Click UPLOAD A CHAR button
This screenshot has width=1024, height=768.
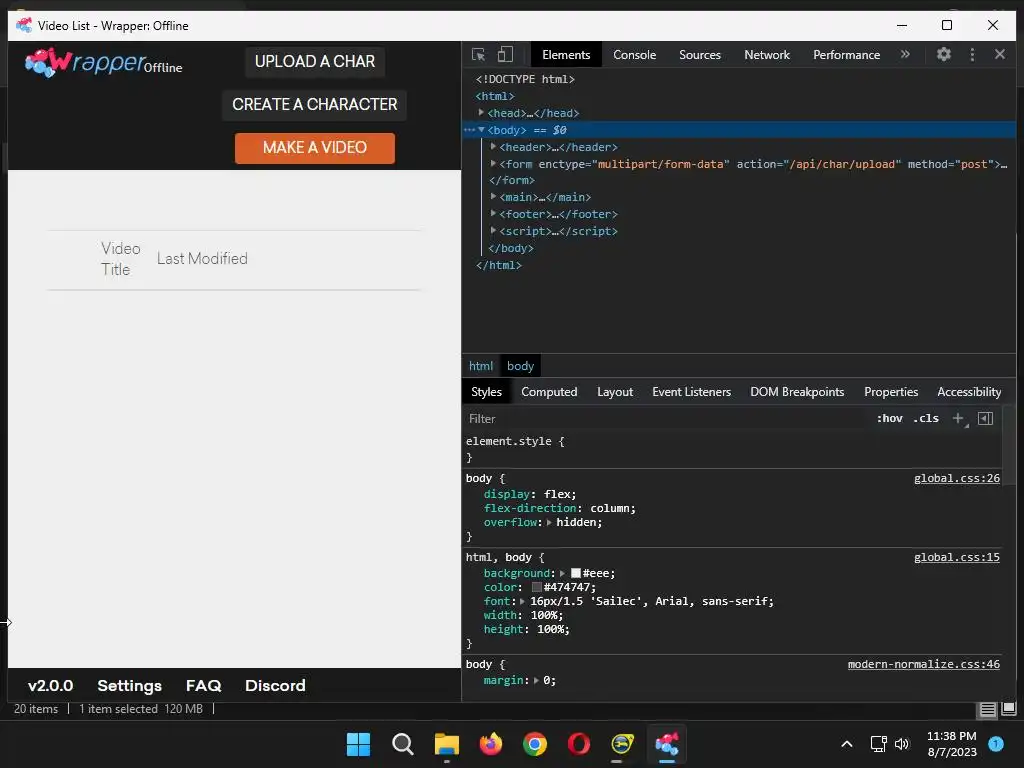(315, 61)
